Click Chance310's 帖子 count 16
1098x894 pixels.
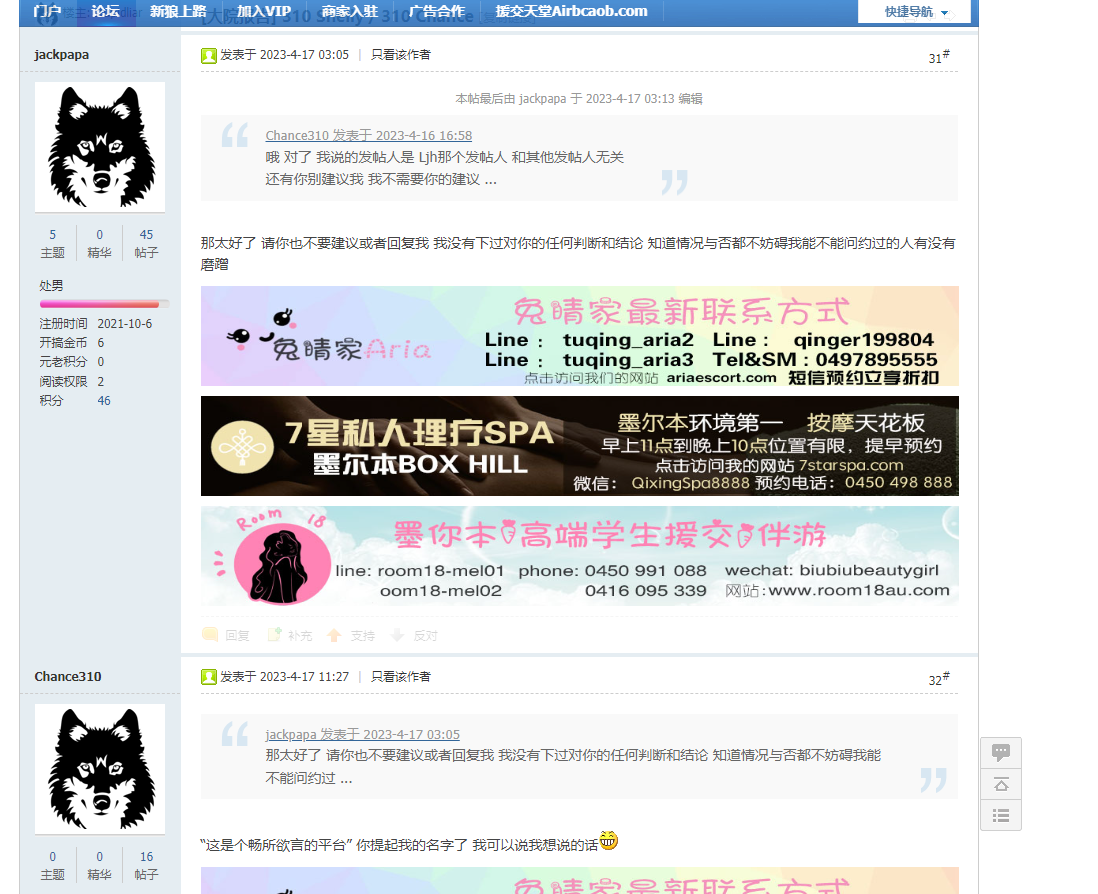[x=146, y=856]
